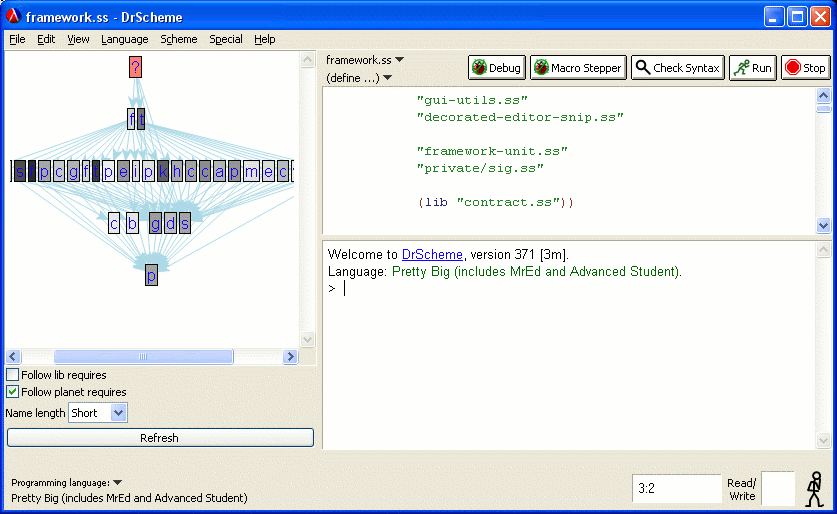Click the module browser horizontal scrollbar thumb

pos(143,357)
